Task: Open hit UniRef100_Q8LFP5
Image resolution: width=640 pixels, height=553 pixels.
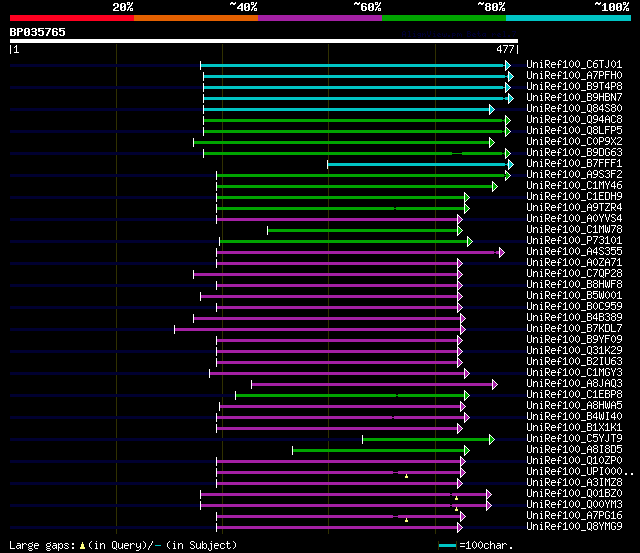Action: [574, 131]
